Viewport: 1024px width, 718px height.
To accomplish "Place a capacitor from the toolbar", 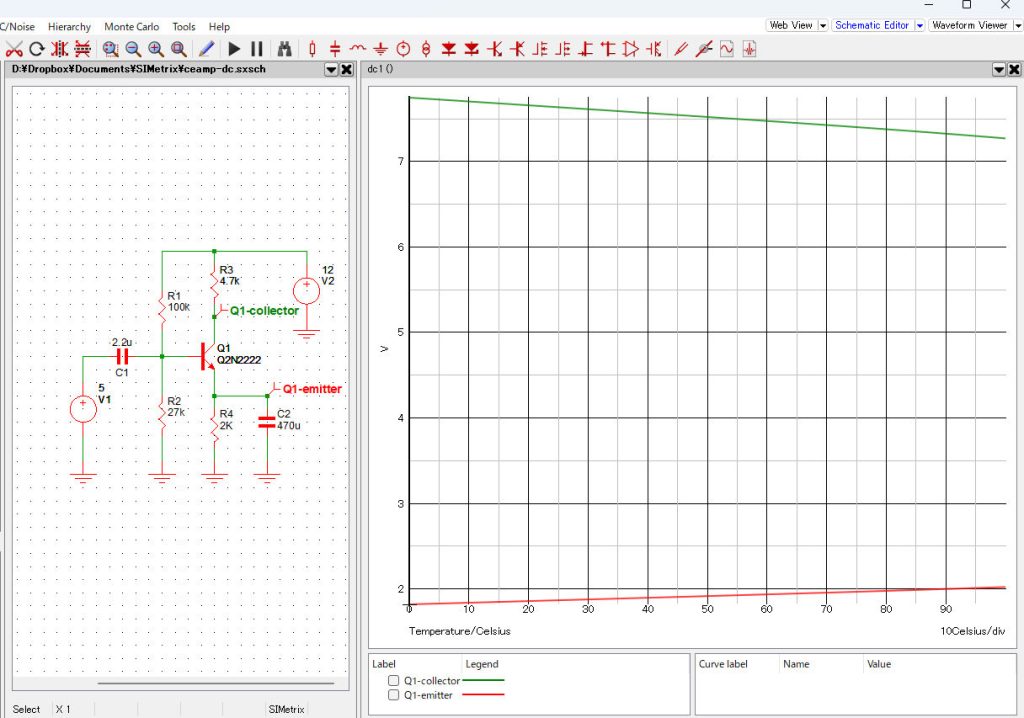I will pyautogui.click(x=335, y=48).
